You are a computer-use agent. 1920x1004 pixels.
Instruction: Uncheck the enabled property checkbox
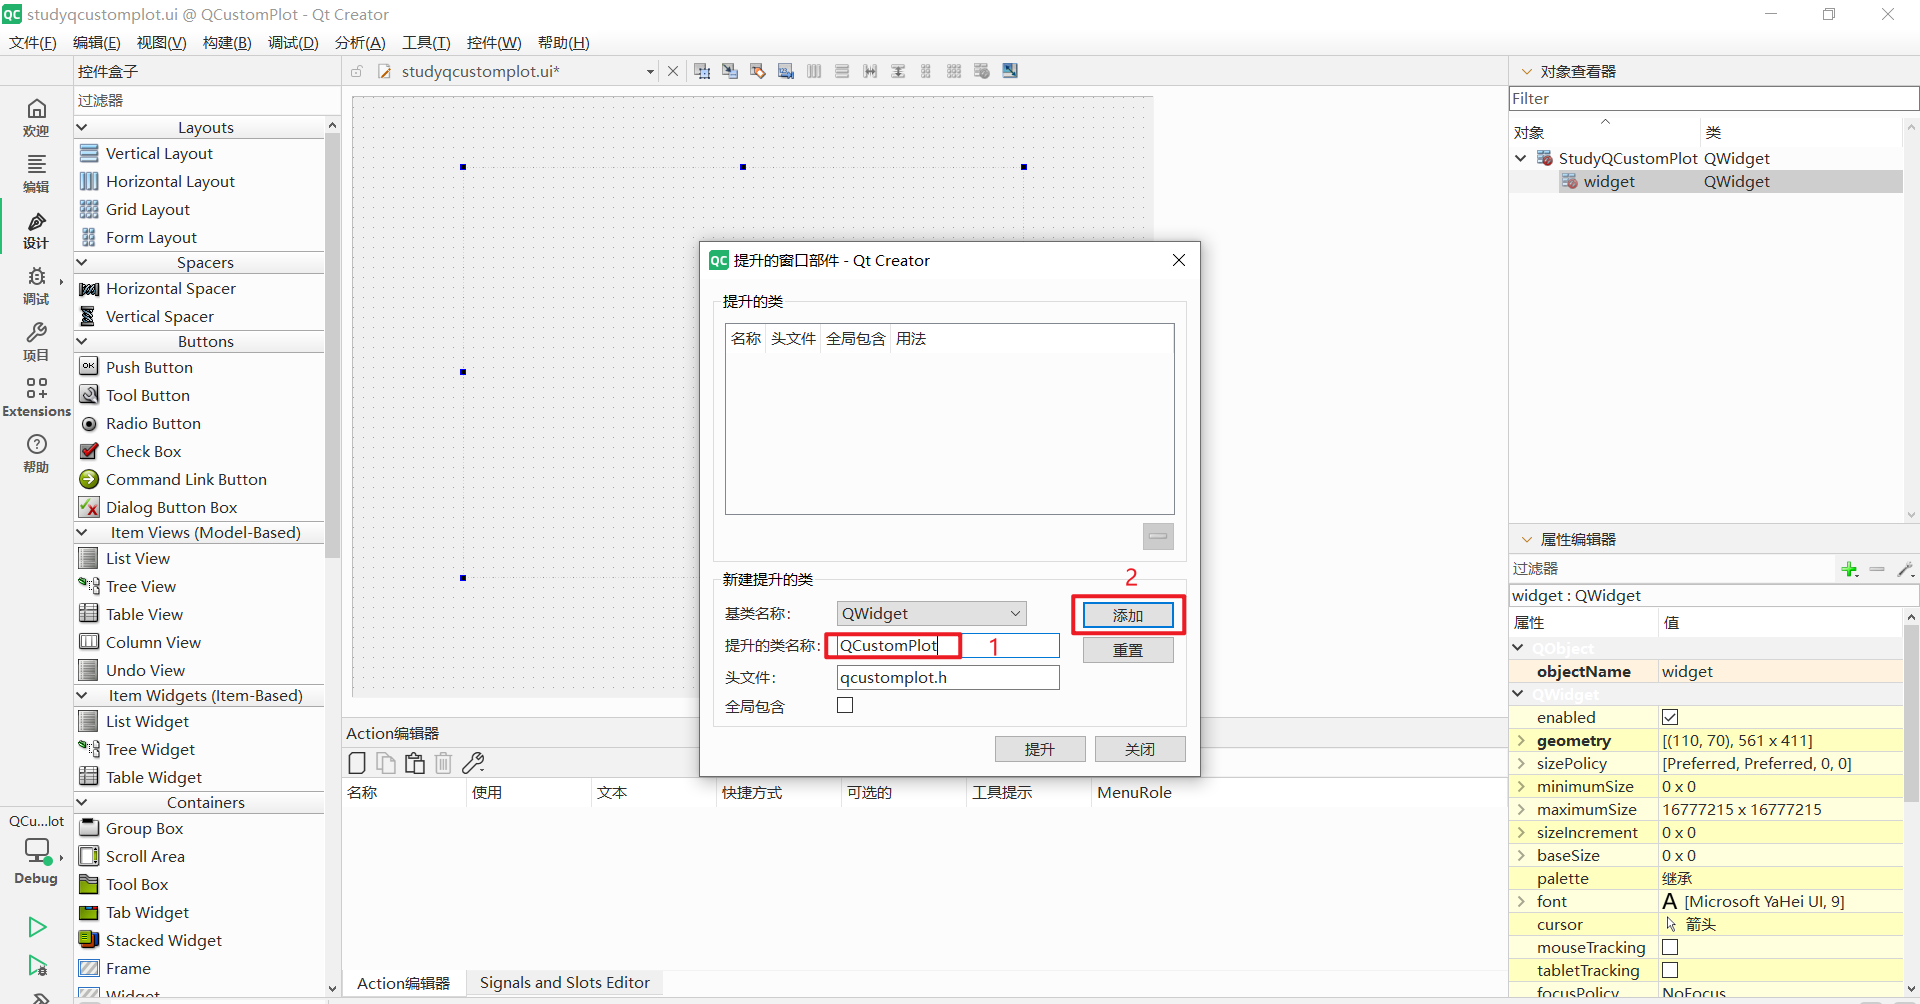click(1670, 717)
